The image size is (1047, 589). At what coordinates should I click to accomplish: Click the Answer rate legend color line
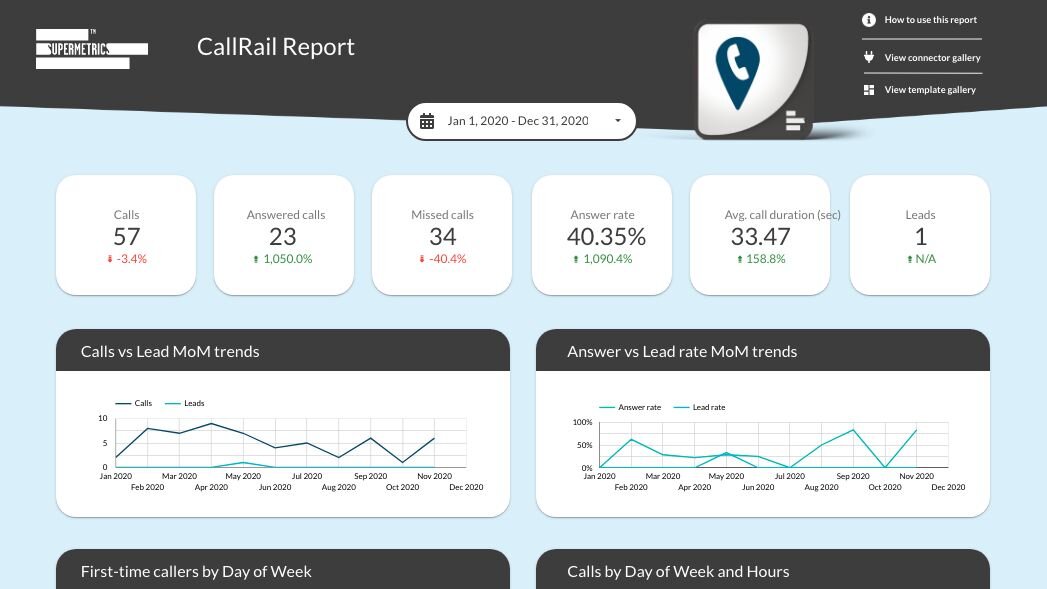tap(606, 407)
